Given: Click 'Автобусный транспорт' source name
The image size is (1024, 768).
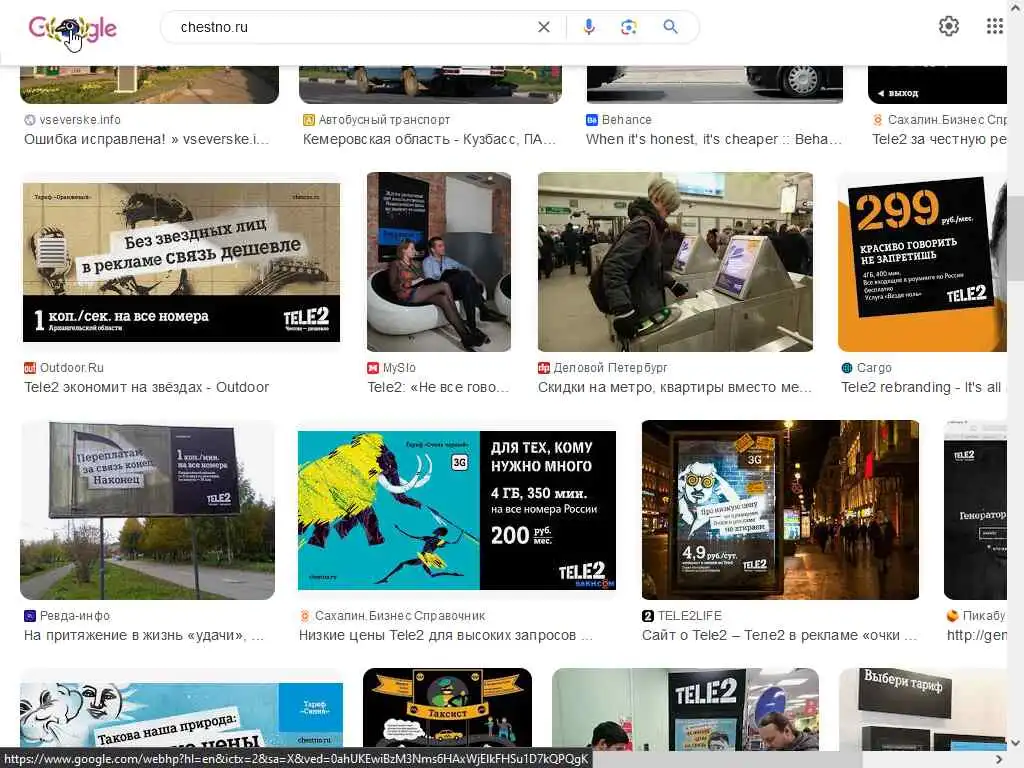Looking at the screenshot, I should tap(384, 120).
